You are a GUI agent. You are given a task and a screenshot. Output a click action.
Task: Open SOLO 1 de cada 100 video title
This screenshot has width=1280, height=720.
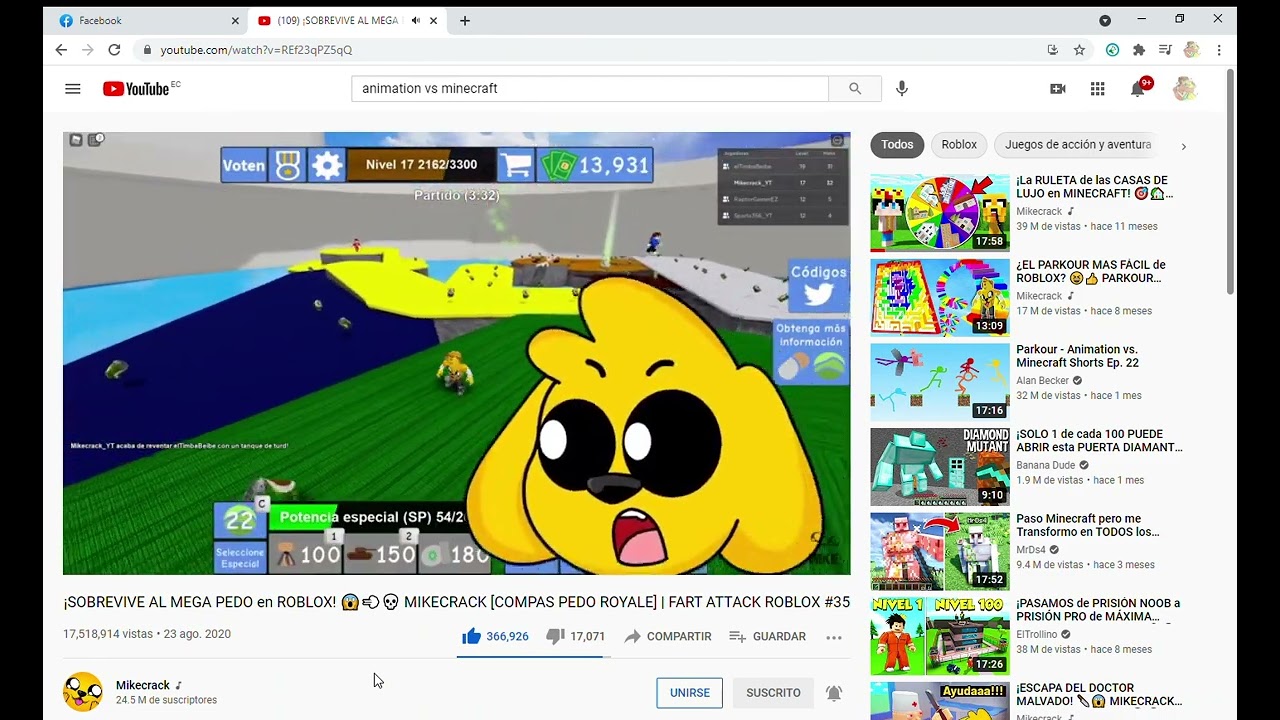[1099, 441]
